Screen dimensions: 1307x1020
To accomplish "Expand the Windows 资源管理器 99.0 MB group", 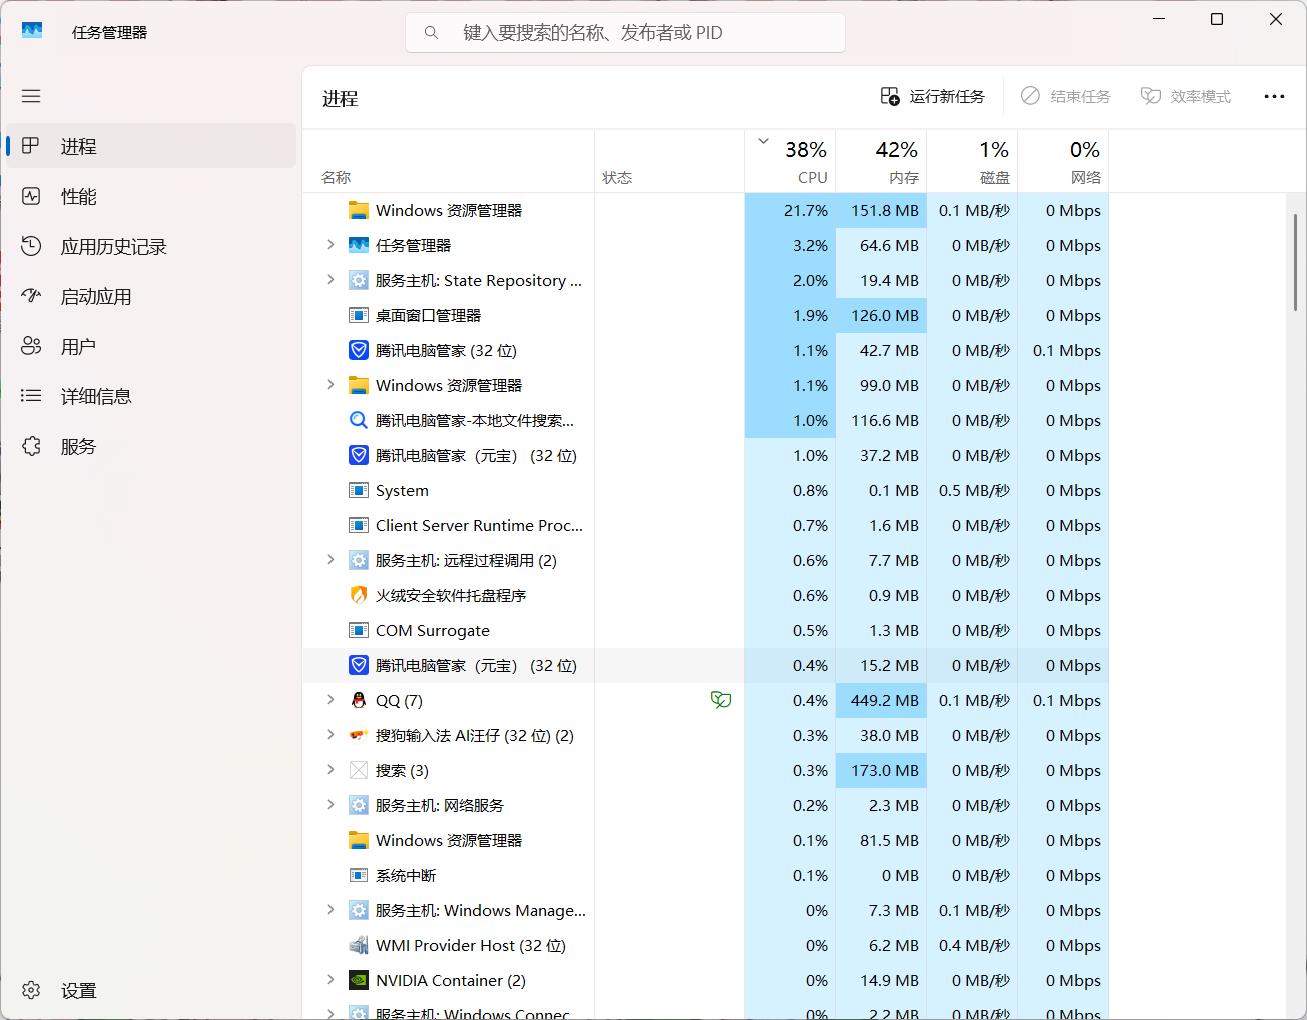I will point(330,385).
